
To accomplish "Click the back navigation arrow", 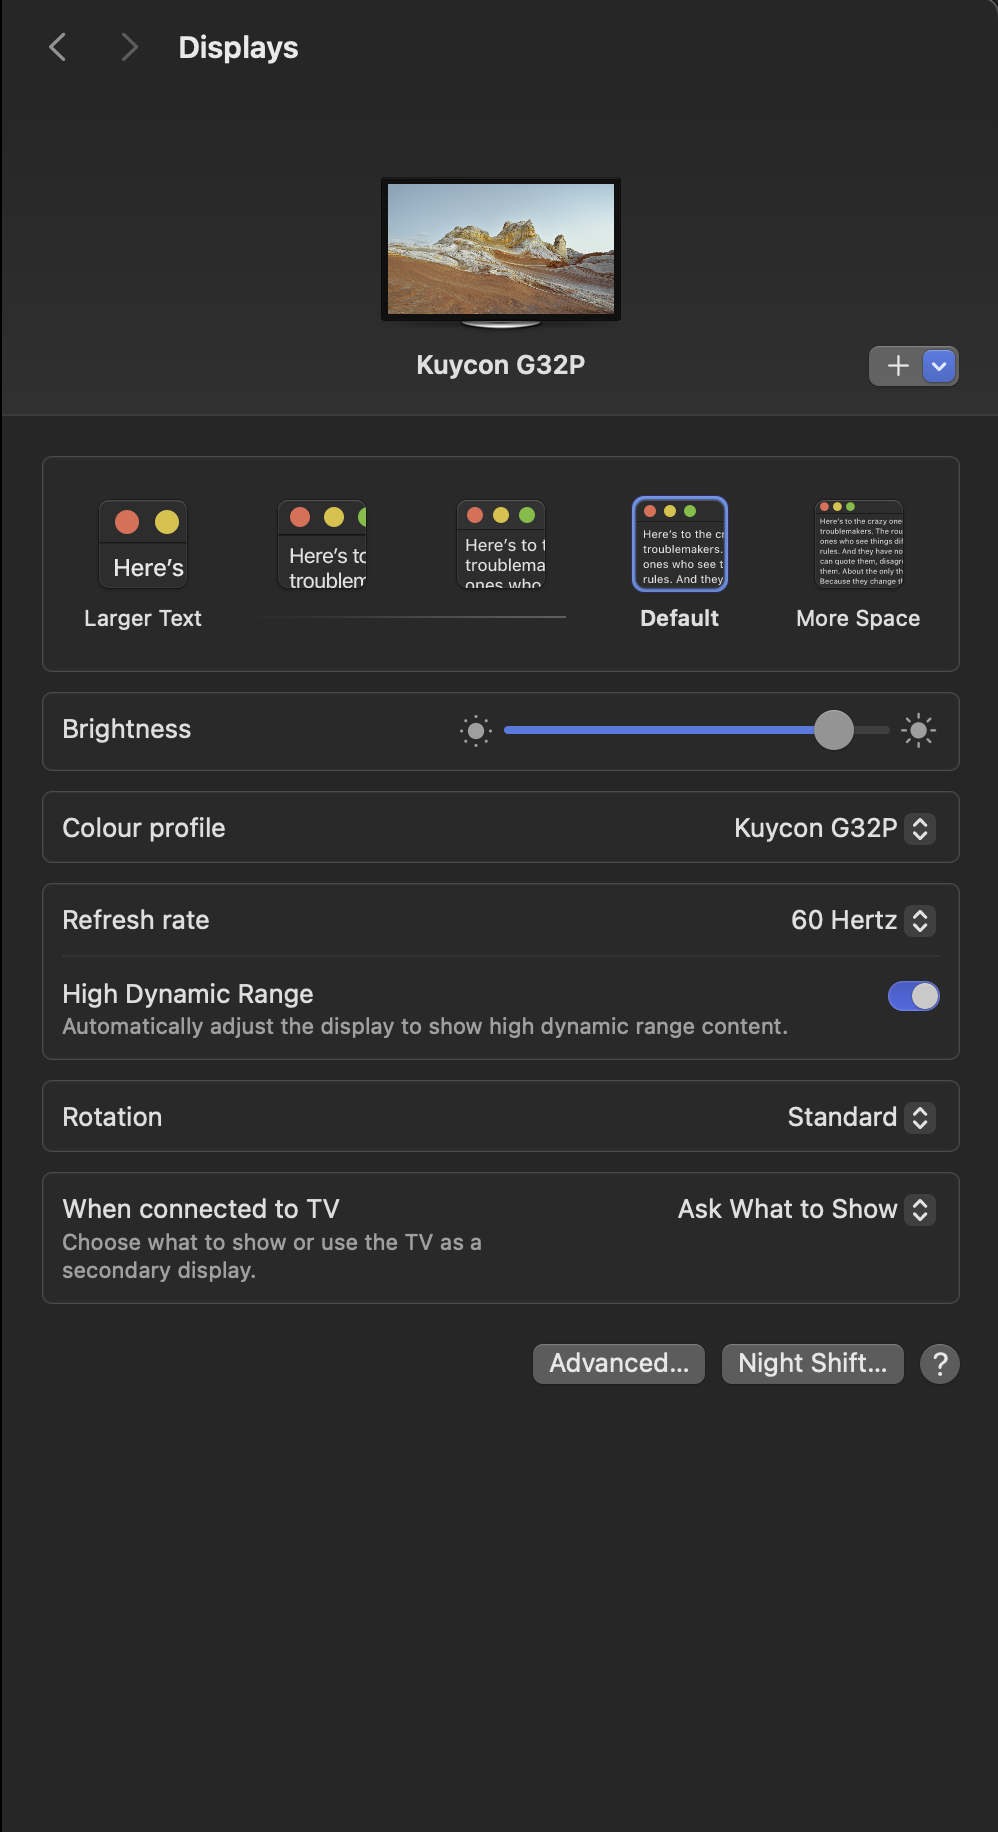I will [57, 46].
